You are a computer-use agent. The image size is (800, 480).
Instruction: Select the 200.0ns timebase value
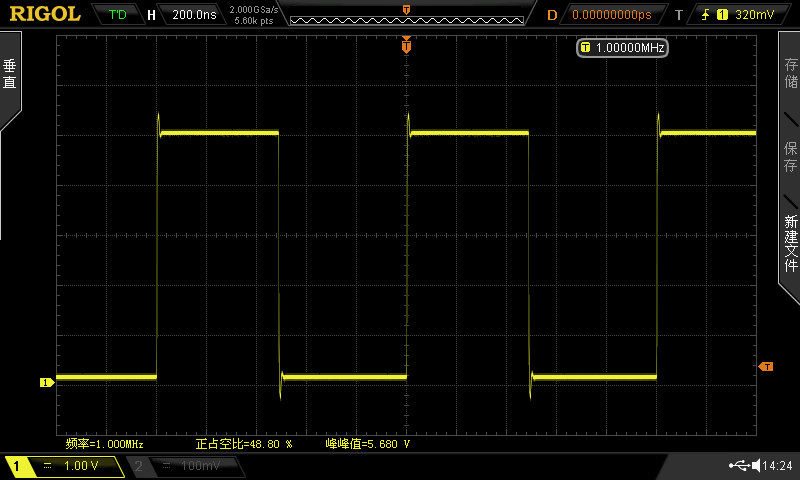(194, 15)
